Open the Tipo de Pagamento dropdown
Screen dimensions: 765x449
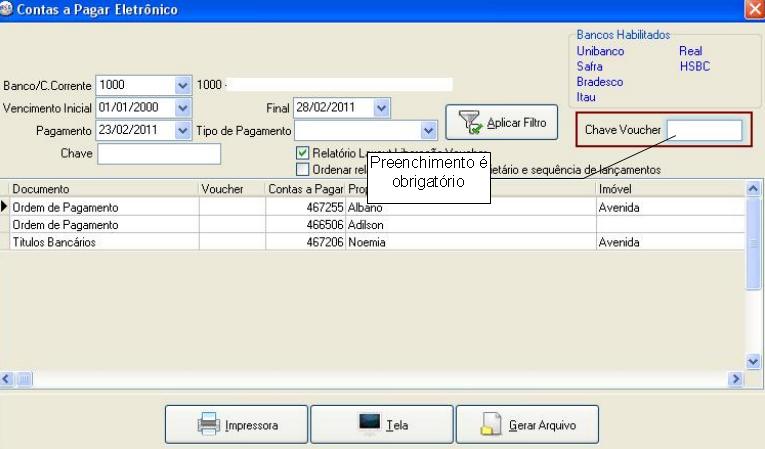coord(429,131)
